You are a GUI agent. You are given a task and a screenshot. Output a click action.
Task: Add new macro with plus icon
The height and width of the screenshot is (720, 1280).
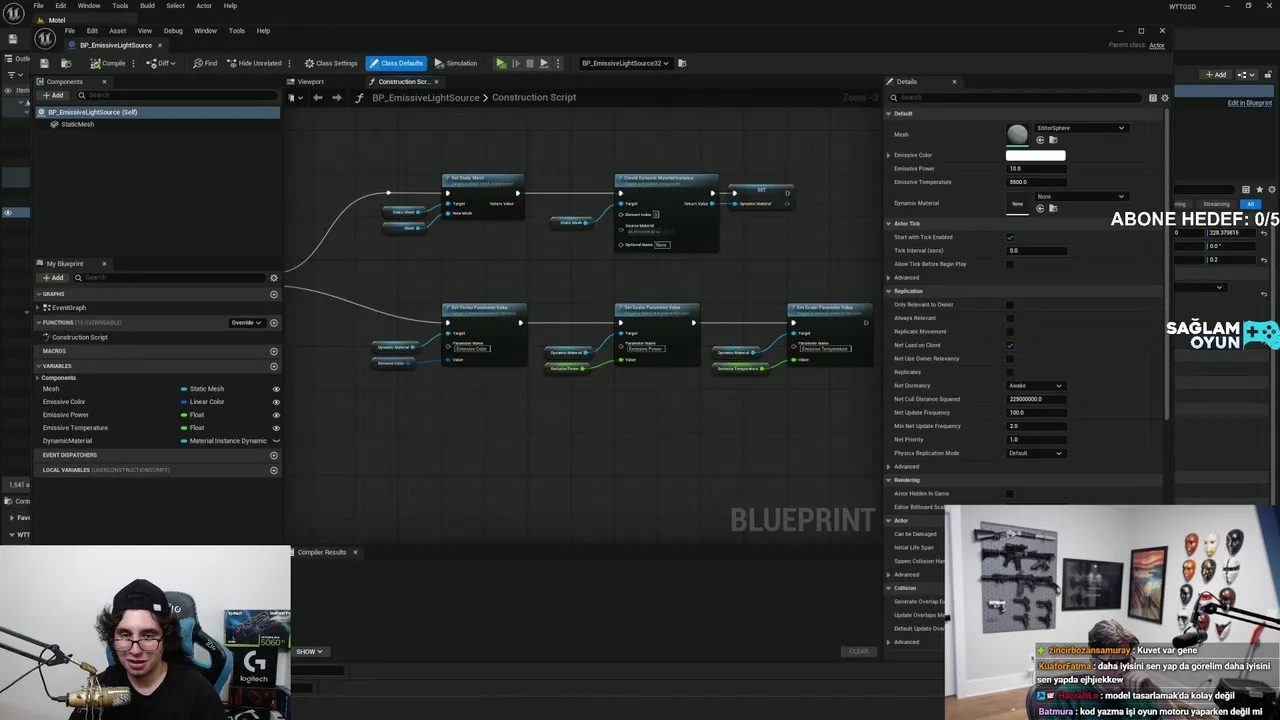click(274, 351)
